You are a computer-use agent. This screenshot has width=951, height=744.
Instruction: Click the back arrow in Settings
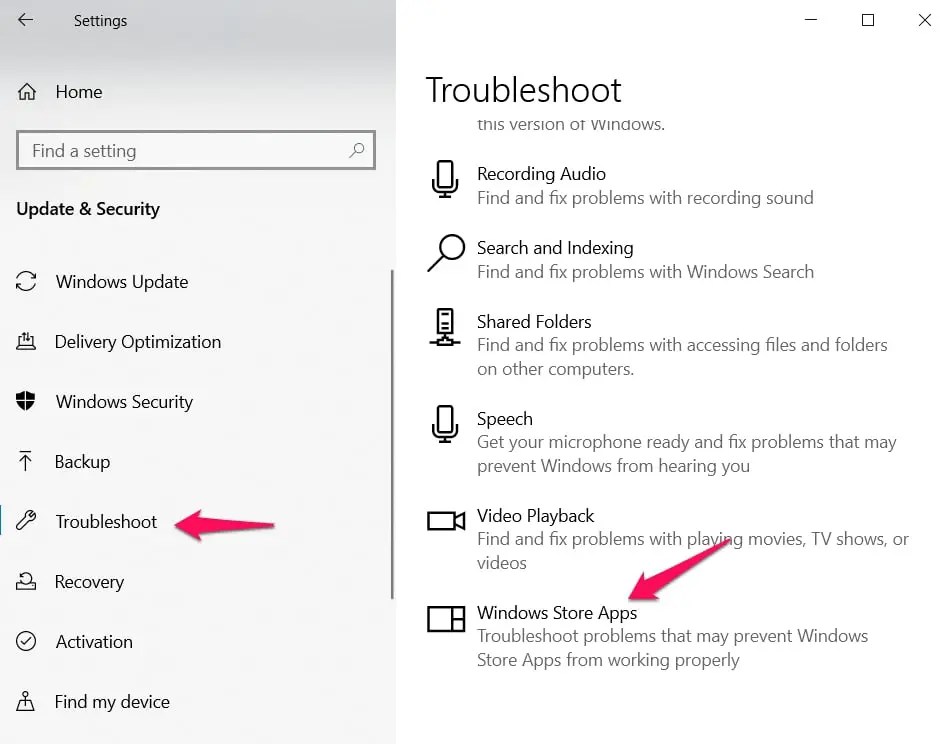tap(25, 20)
